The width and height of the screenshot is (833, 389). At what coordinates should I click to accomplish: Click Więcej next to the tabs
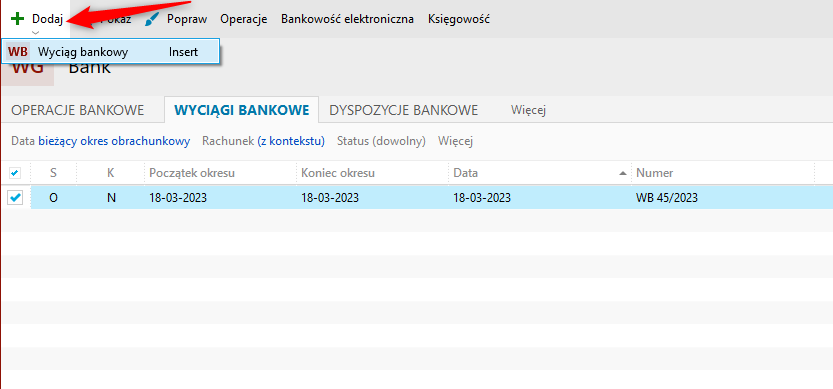point(529,110)
